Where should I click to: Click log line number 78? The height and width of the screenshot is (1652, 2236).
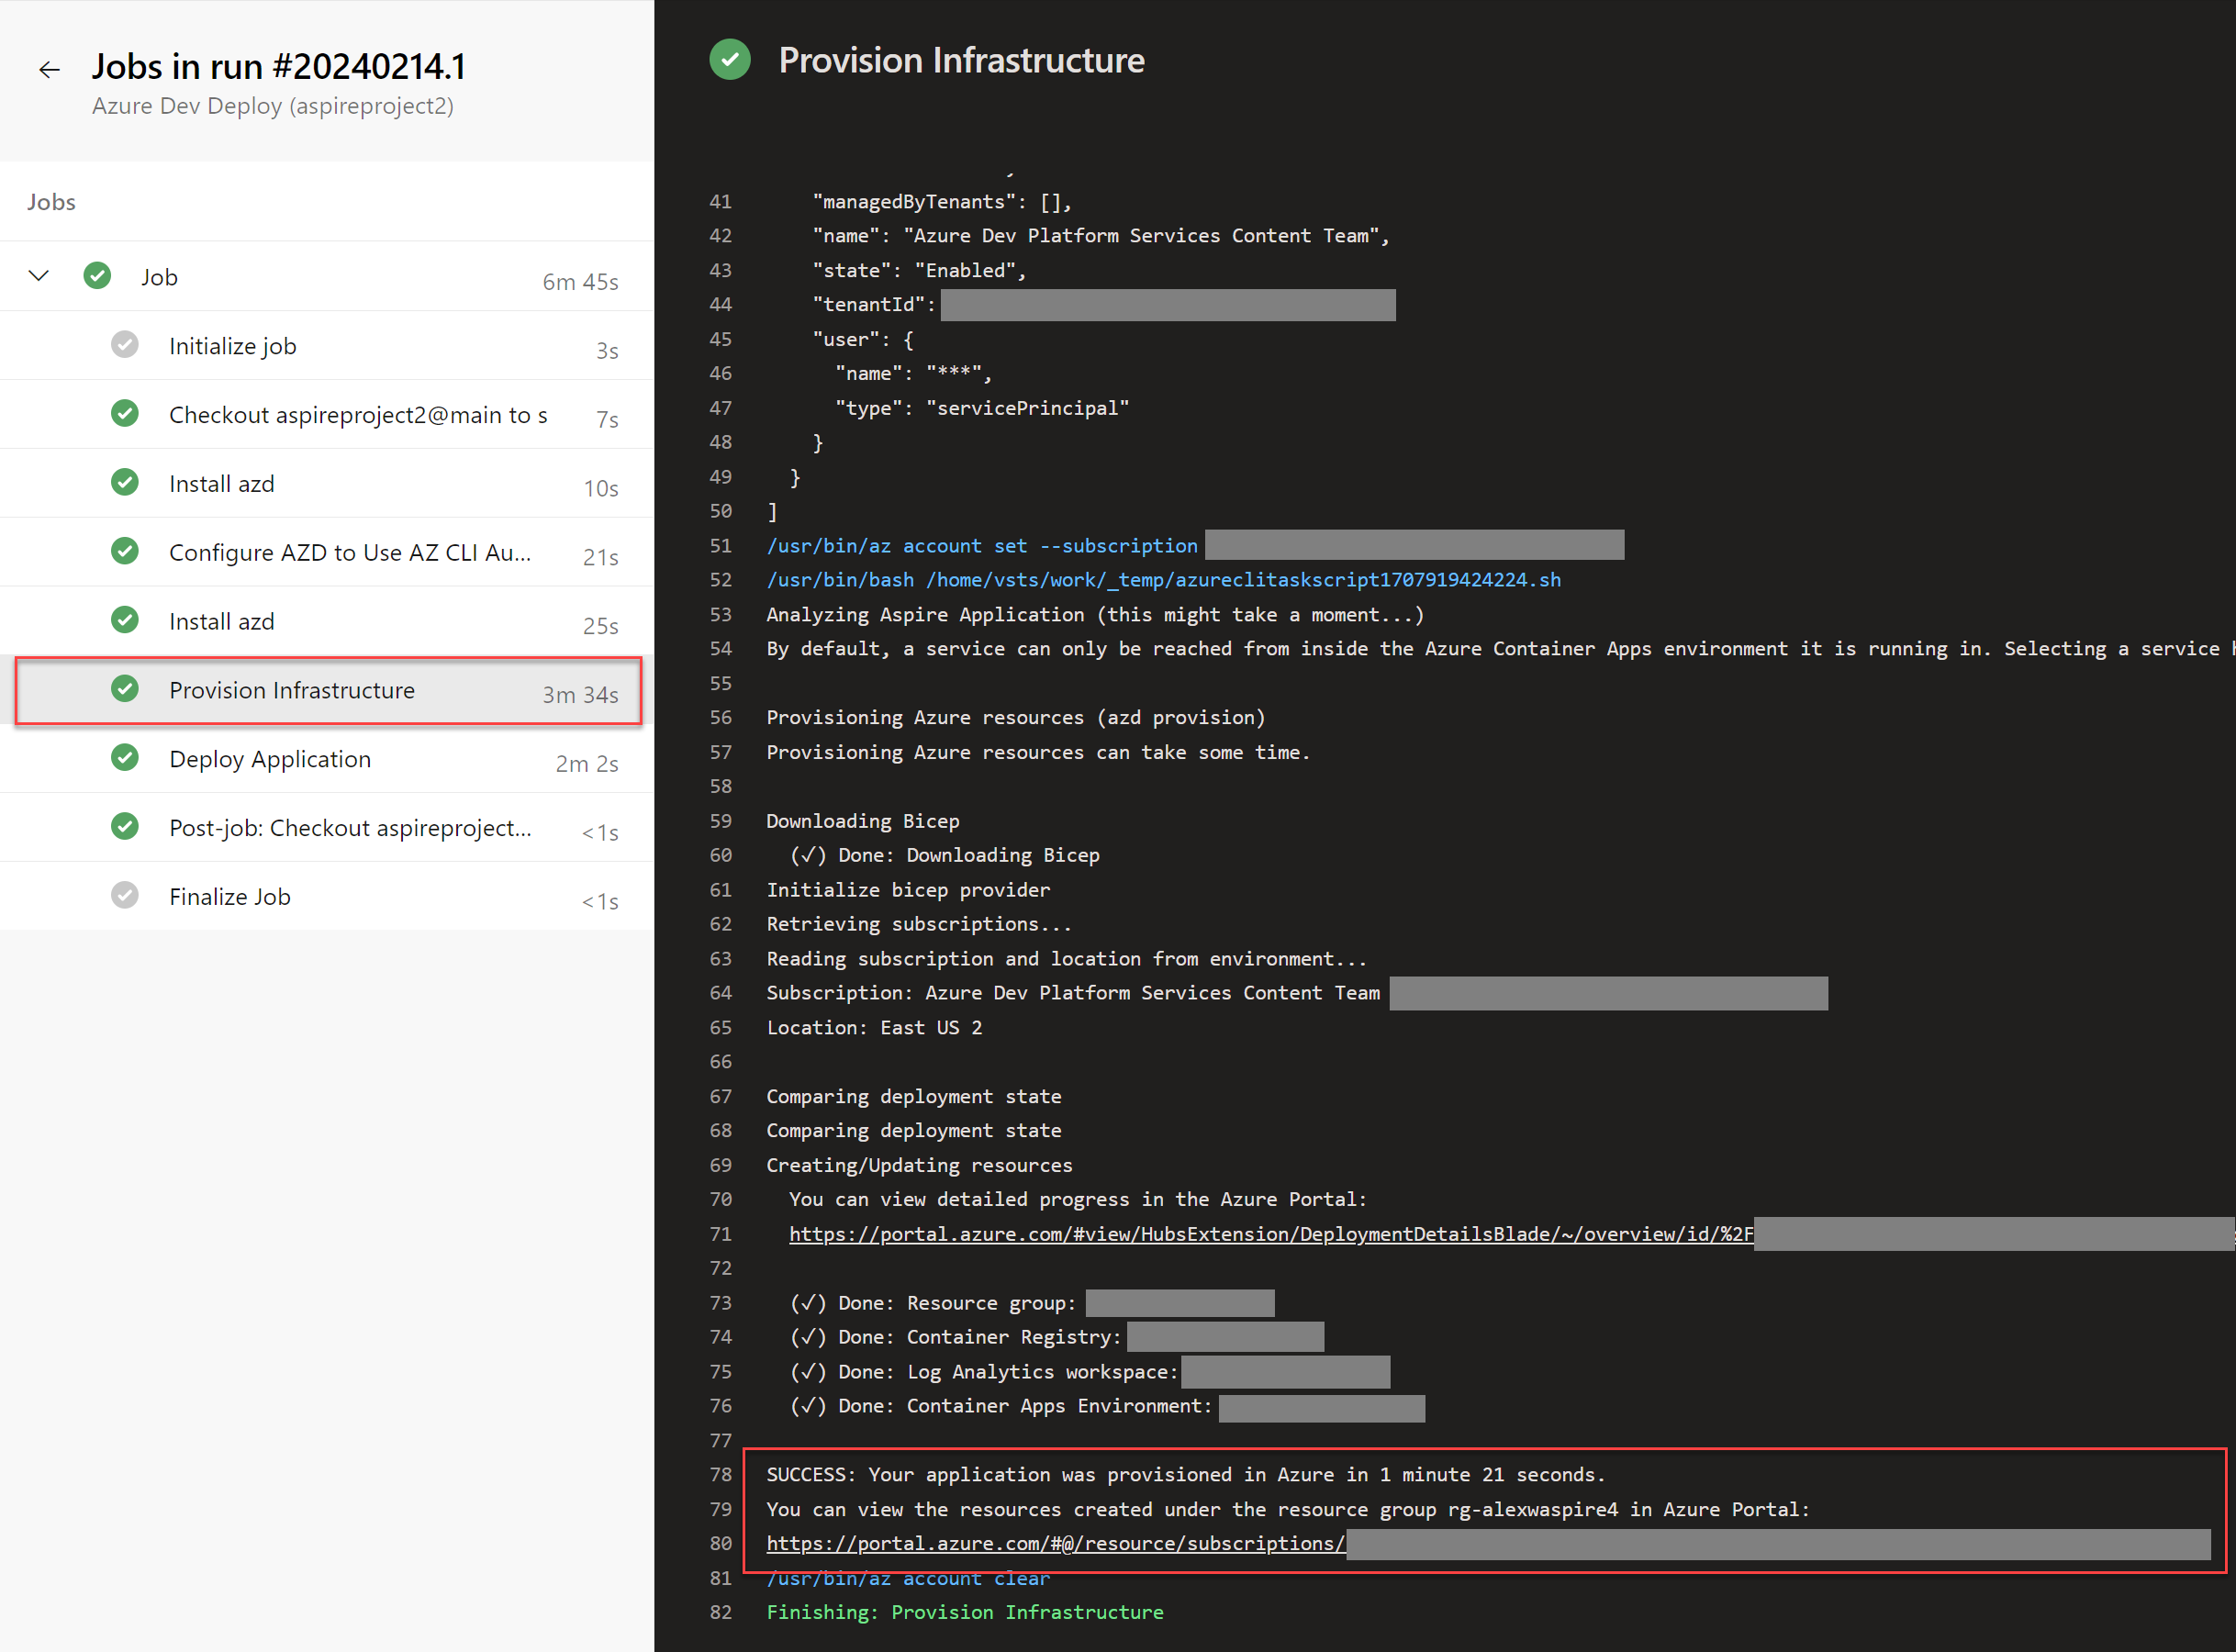pyautogui.click(x=720, y=1474)
